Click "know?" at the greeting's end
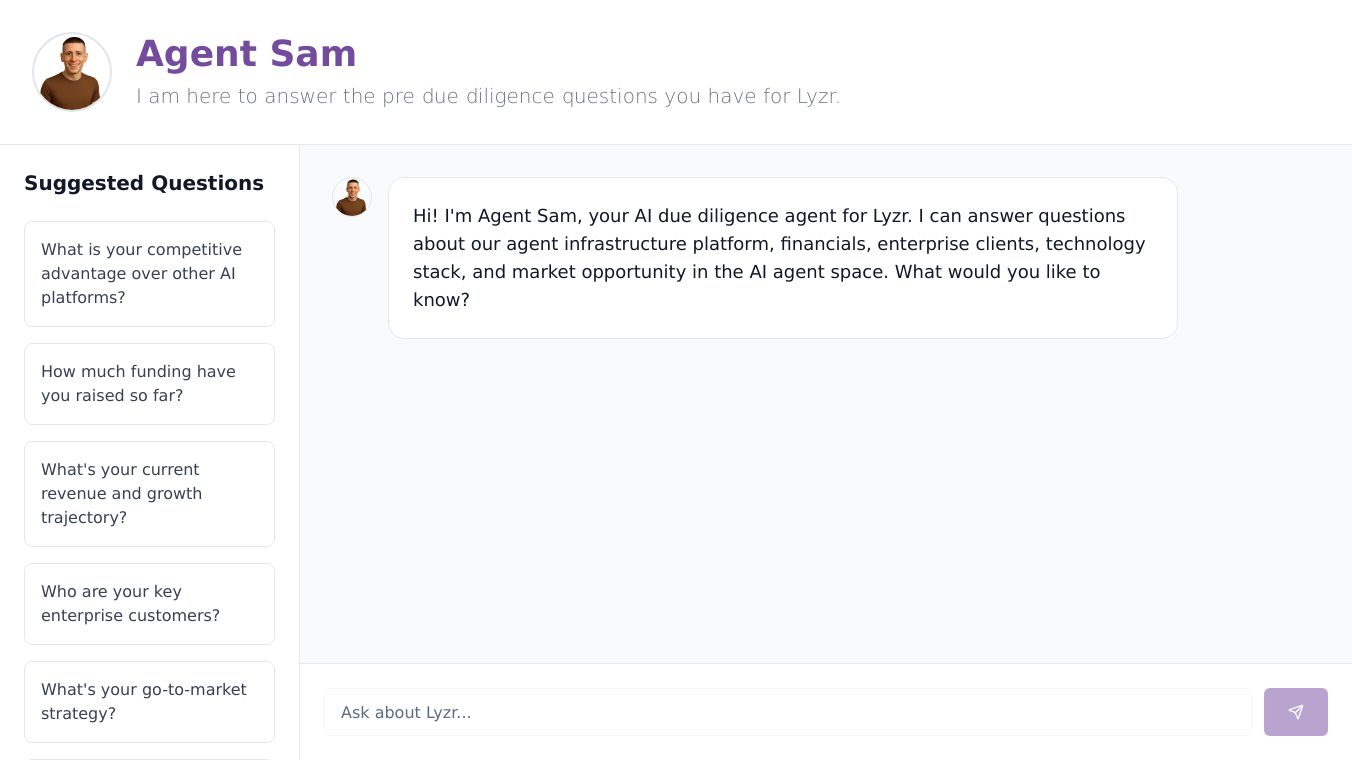 (x=441, y=300)
